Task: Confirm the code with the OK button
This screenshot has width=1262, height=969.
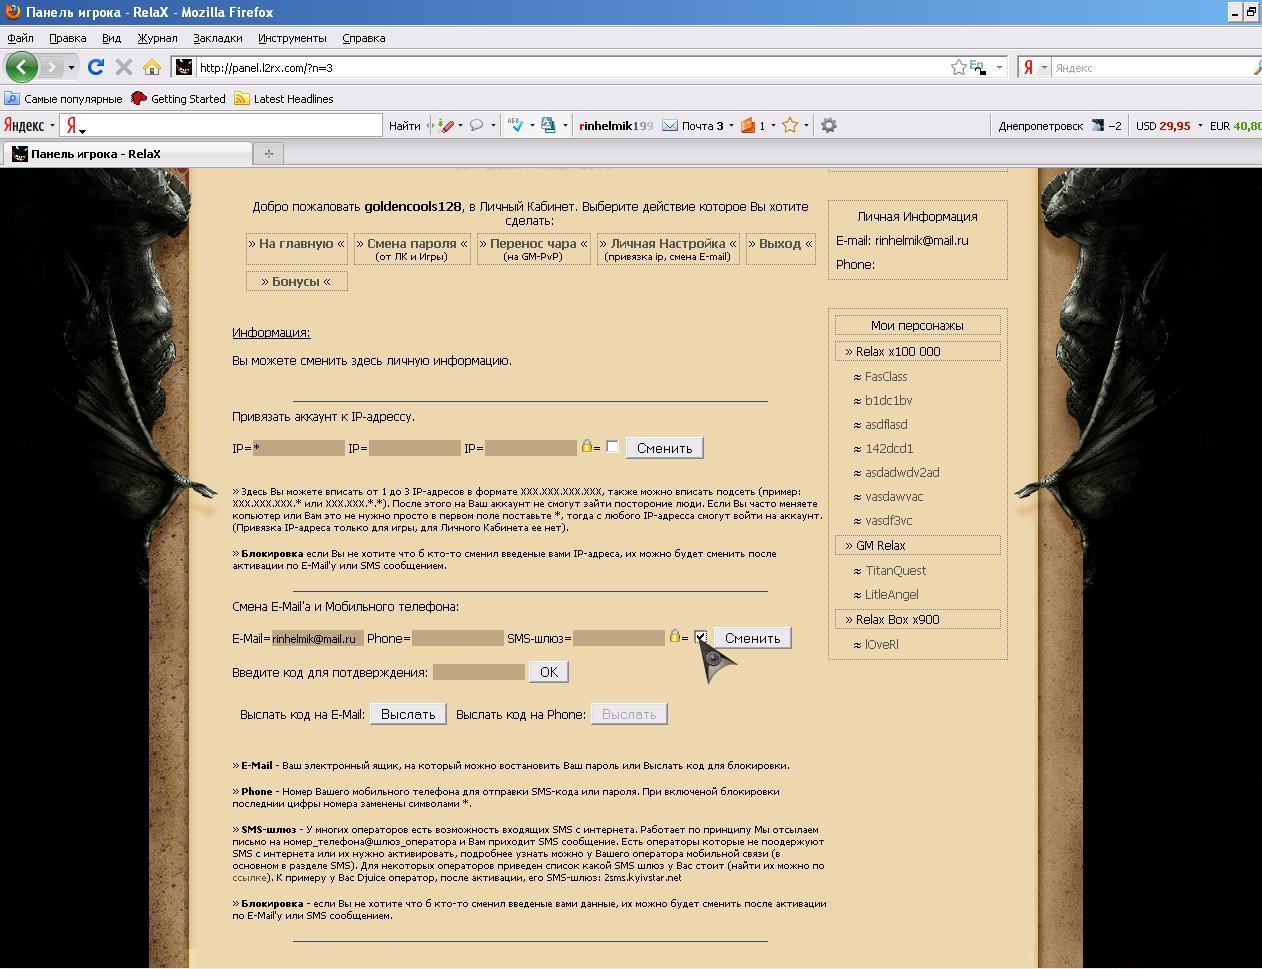Action: [549, 671]
